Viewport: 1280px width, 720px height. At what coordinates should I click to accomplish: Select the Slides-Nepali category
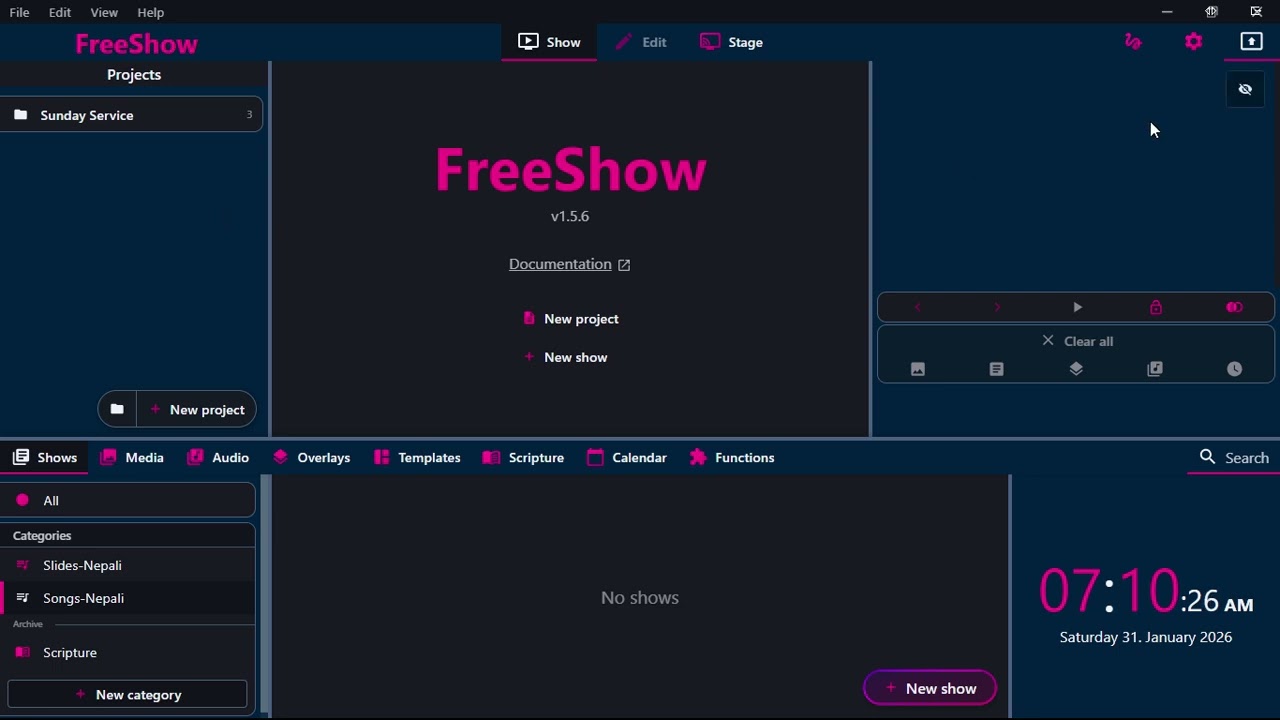point(128,565)
